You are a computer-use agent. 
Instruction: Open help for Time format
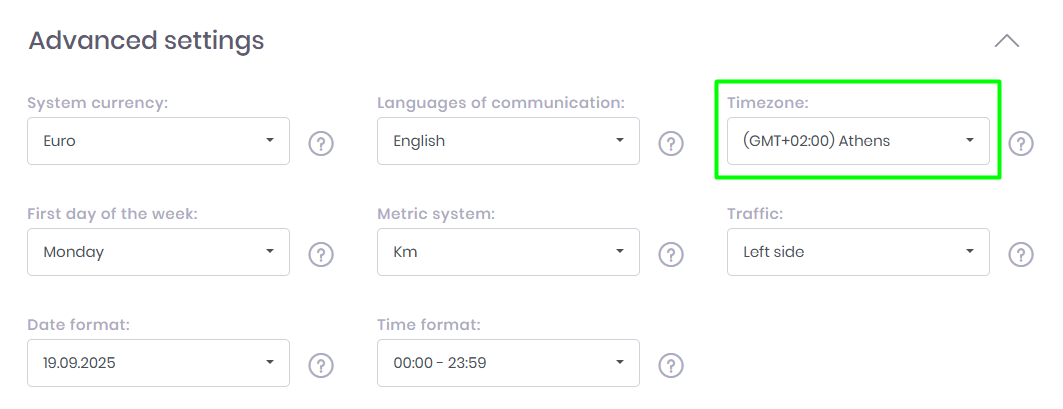670,365
